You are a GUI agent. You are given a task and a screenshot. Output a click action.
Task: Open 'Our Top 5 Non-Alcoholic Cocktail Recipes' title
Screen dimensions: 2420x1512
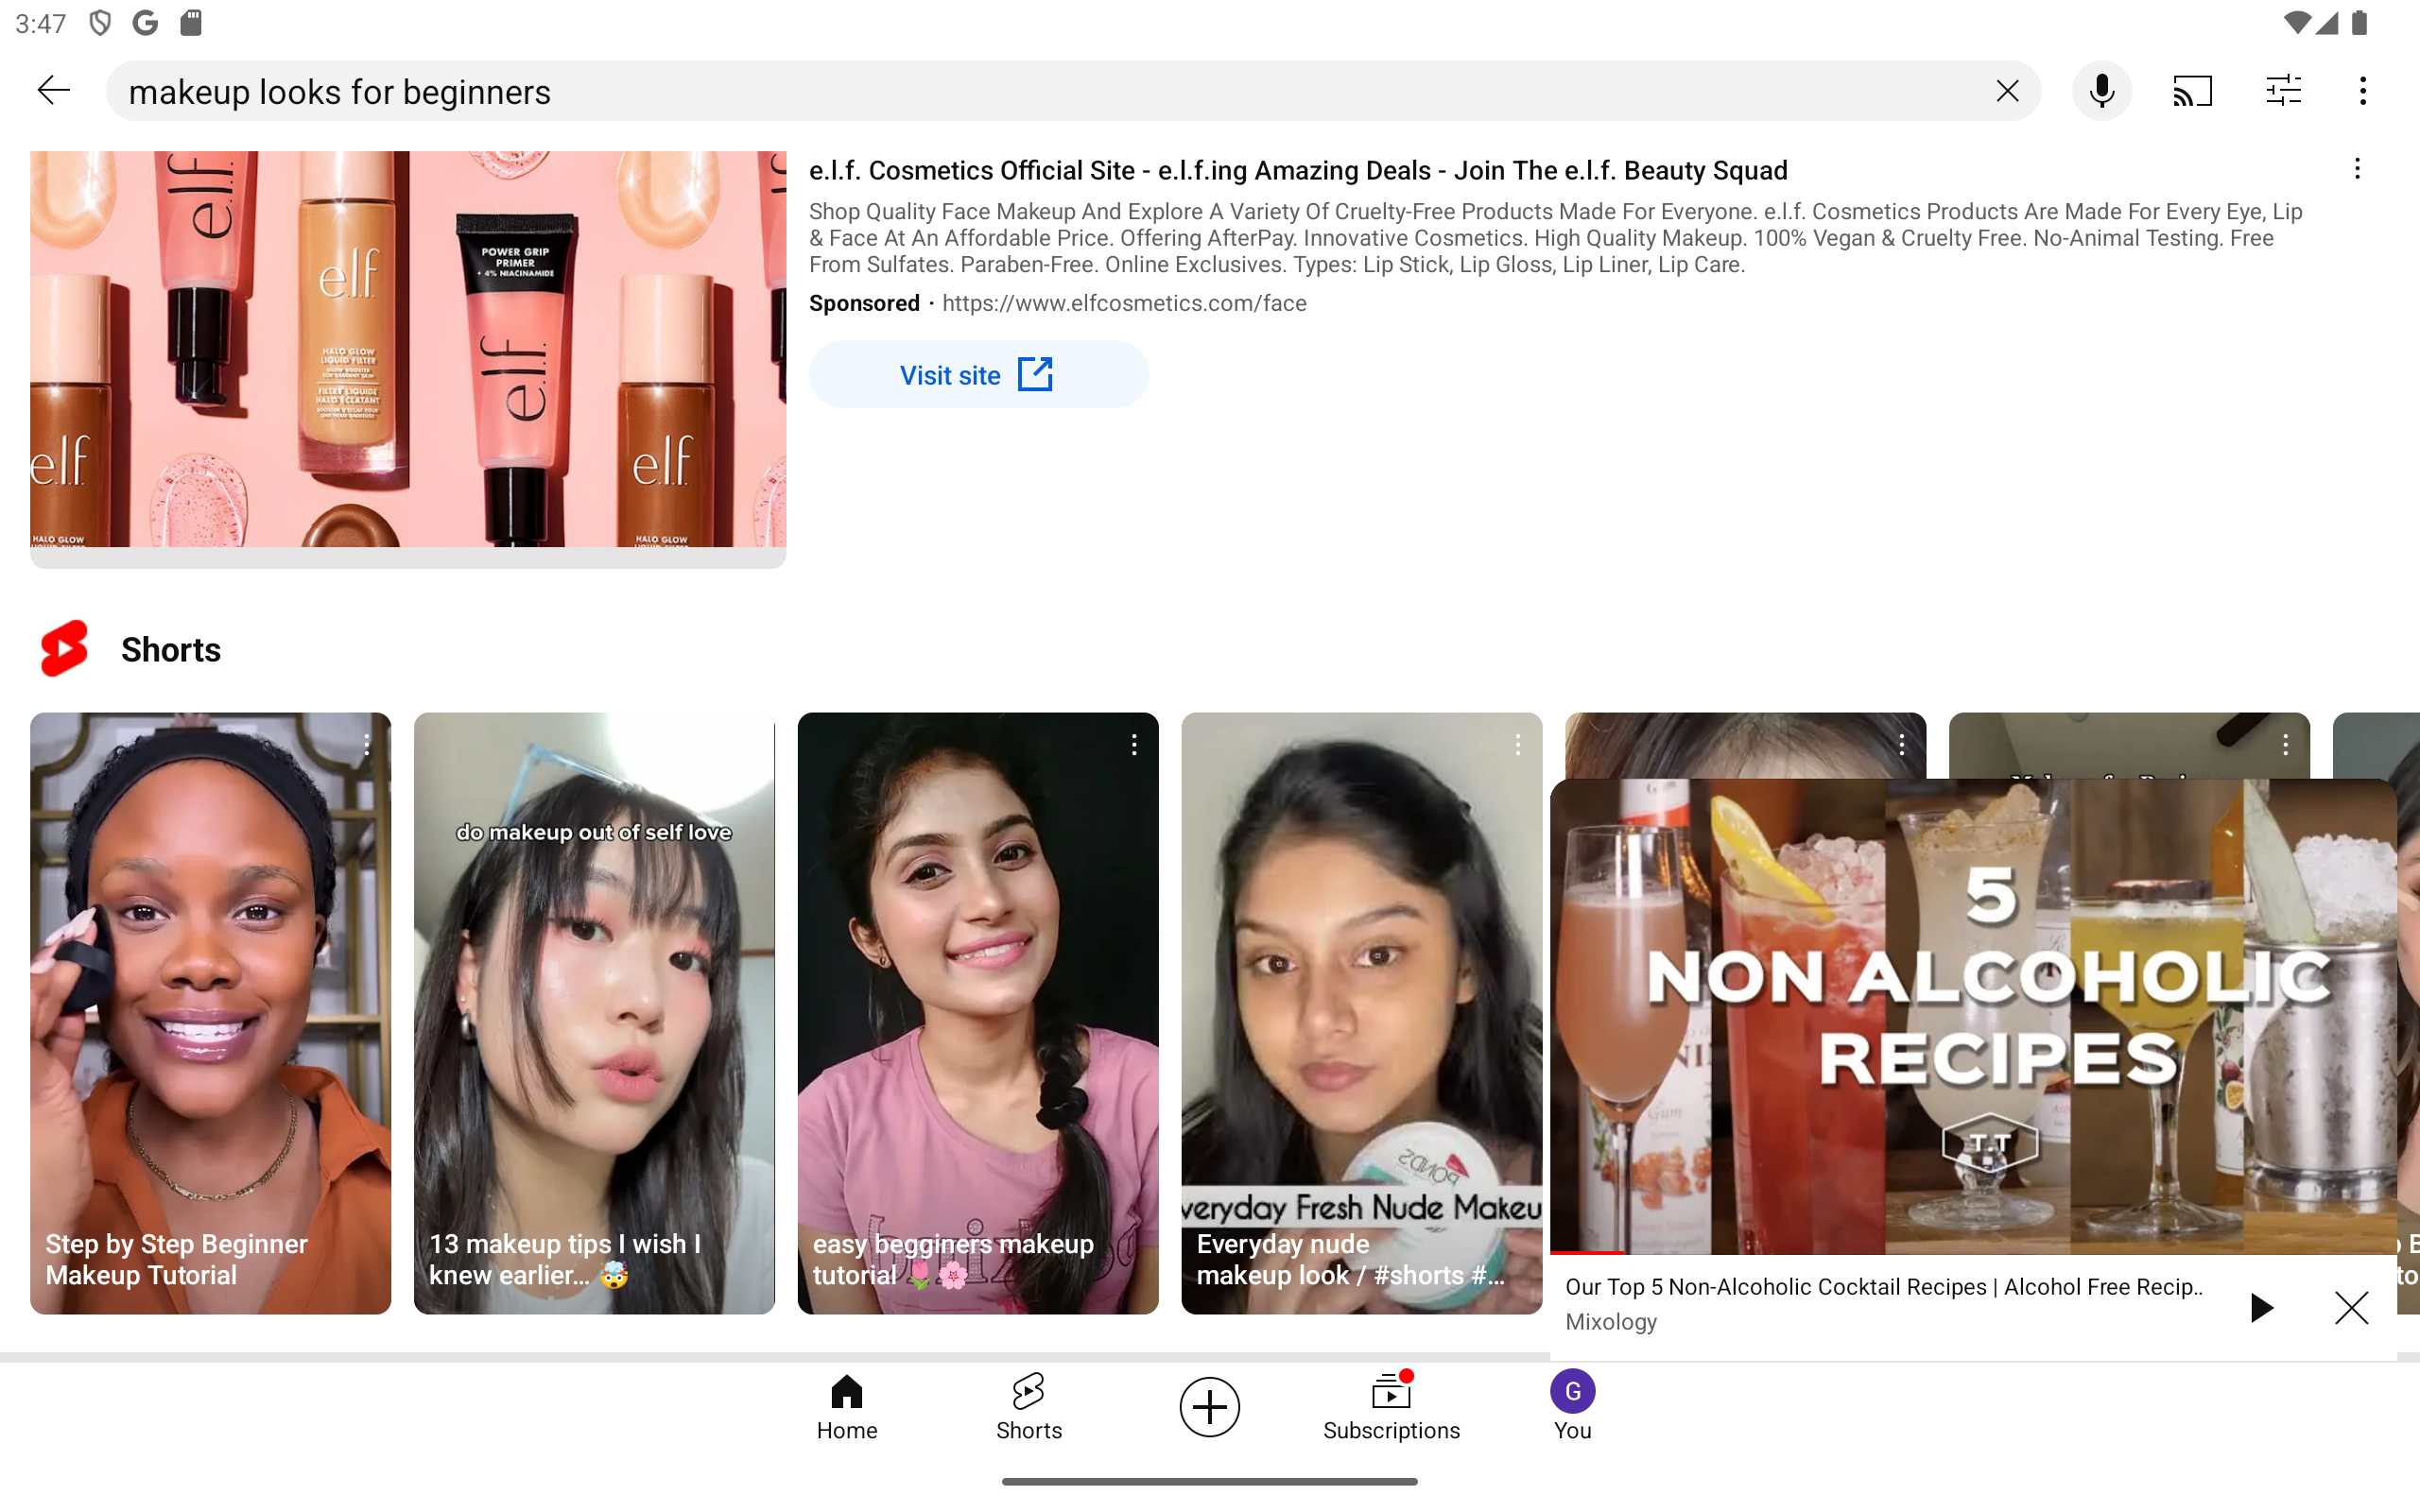(1884, 1287)
